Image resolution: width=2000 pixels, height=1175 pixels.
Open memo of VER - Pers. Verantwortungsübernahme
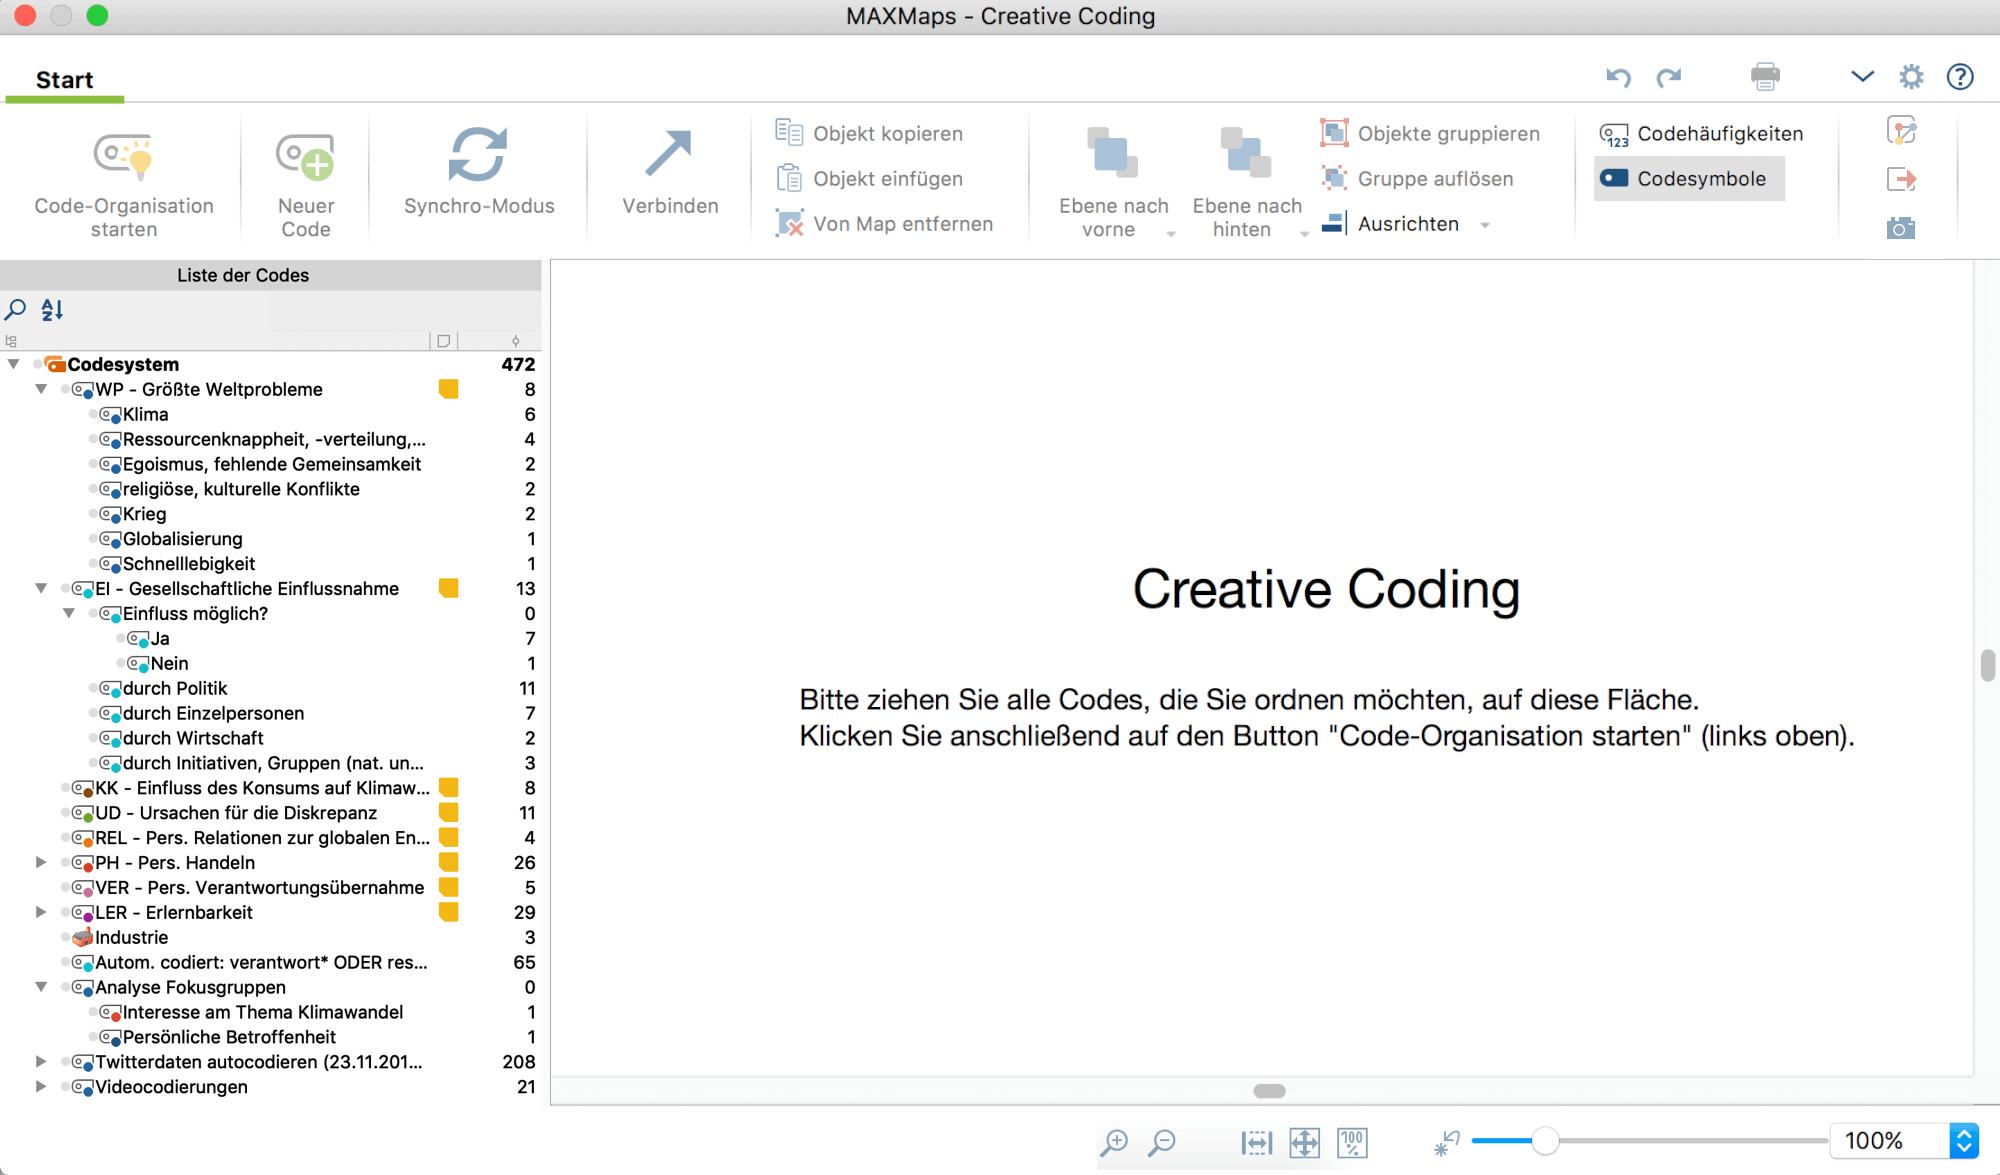pos(449,887)
